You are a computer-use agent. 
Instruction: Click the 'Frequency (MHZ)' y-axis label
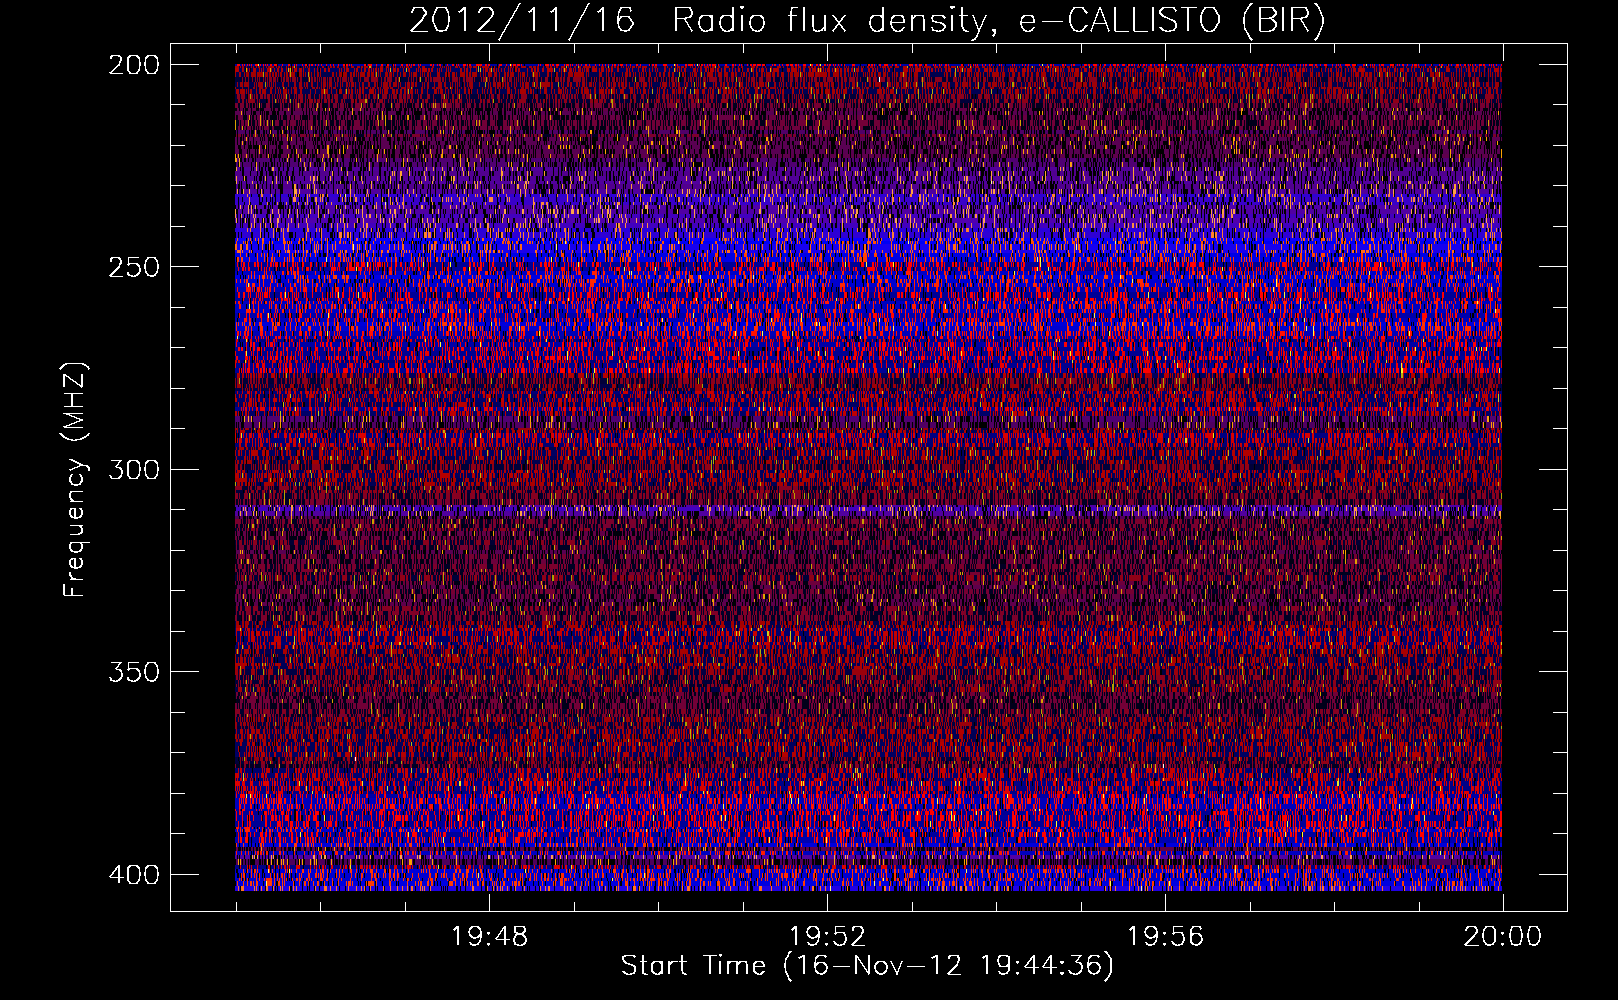(75, 480)
